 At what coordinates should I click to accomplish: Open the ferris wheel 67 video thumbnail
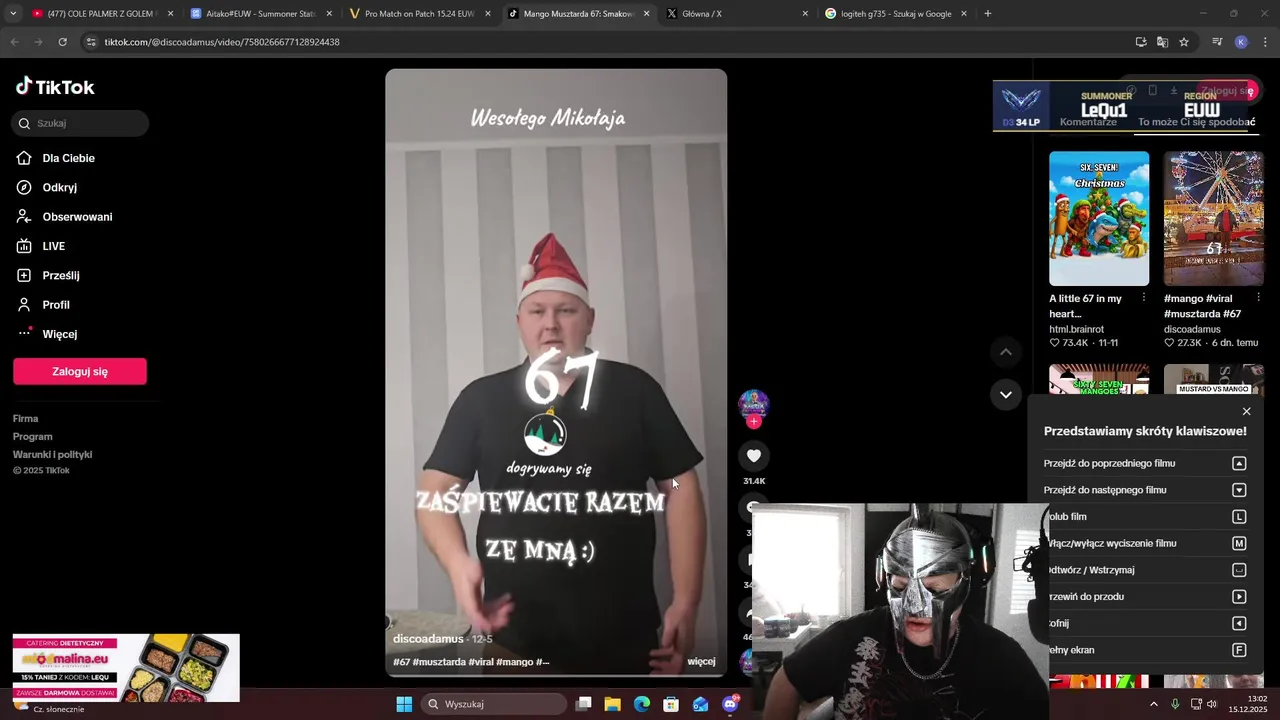click(1214, 218)
